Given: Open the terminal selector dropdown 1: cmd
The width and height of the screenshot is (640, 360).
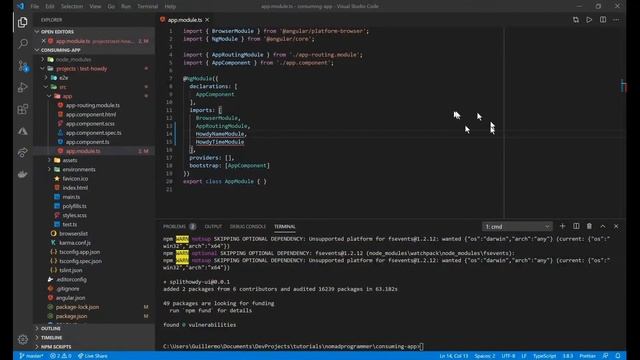Looking at the screenshot, I should 517,227.
